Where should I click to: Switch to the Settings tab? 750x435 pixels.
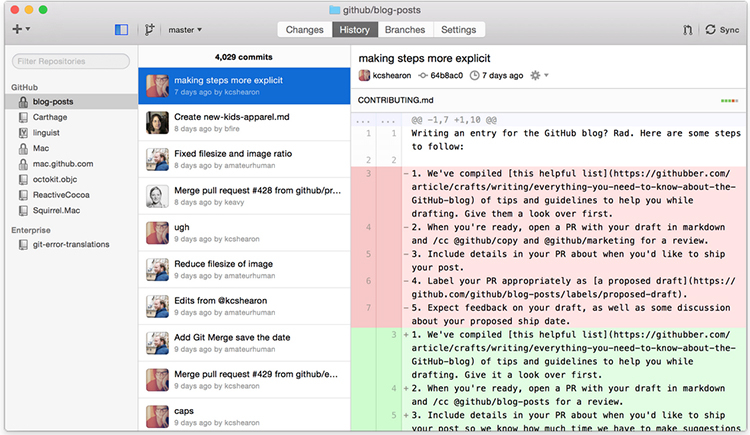[x=458, y=30]
